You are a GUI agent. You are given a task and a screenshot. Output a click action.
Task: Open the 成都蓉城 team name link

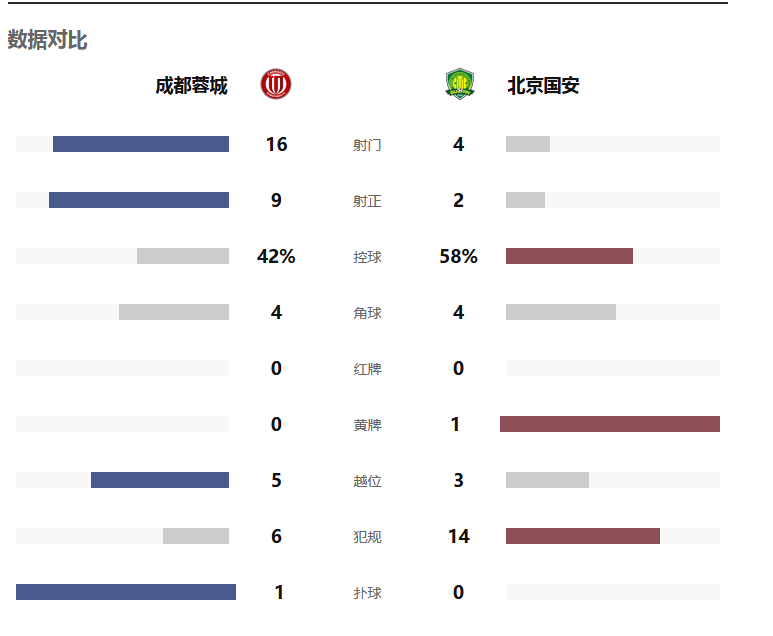pos(191,85)
